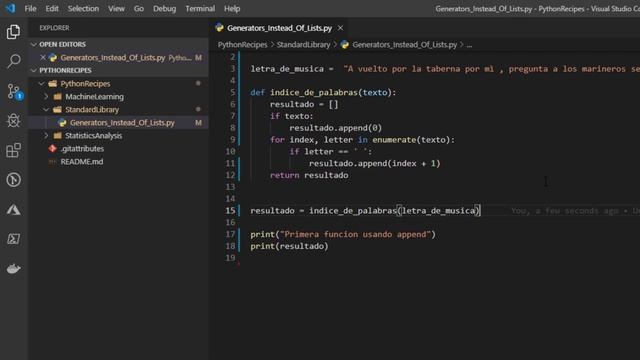The width and height of the screenshot is (640, 360).
Task: Click 'resultado = []' on line 6
Action: point(304,104)
